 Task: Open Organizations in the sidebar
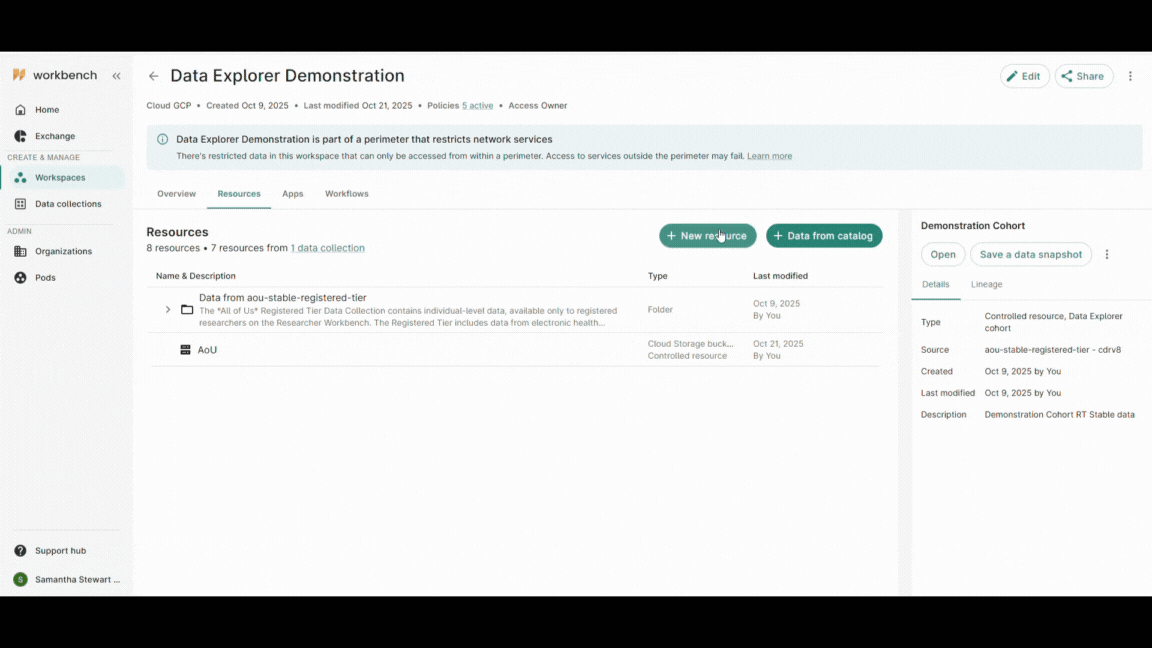(x=62, y=251)
